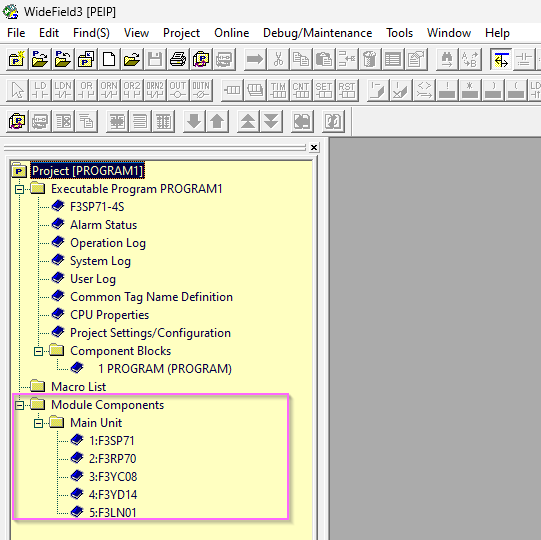Collapse the Component Blocks folder
541x540 pixels.
tap(39, 351)
